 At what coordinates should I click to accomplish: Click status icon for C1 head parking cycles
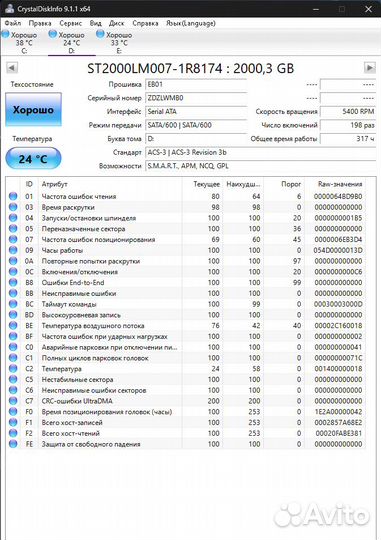click(13, 358)
